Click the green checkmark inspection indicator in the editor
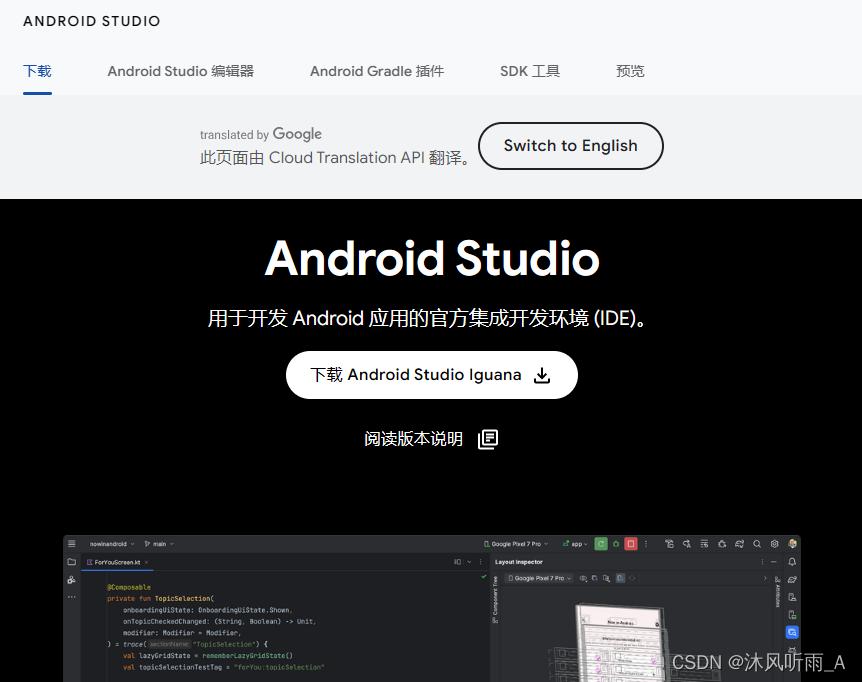Viewport: 862px width, 682px height. (484, 576)
